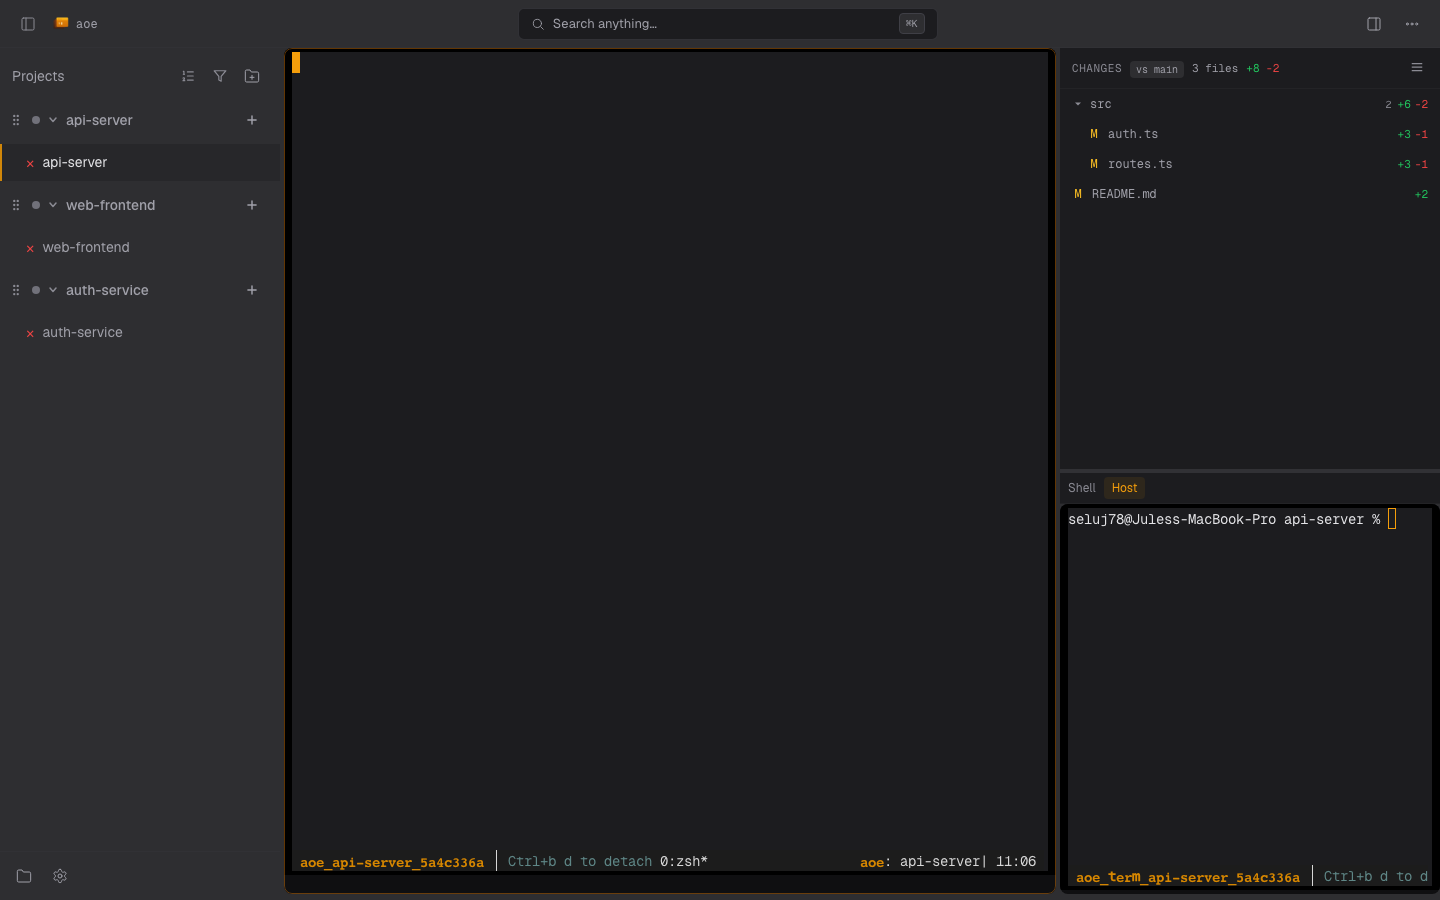This screenshot has height=900, width=1440.
Task: Click the Projects heading
Action: (38, 76)
